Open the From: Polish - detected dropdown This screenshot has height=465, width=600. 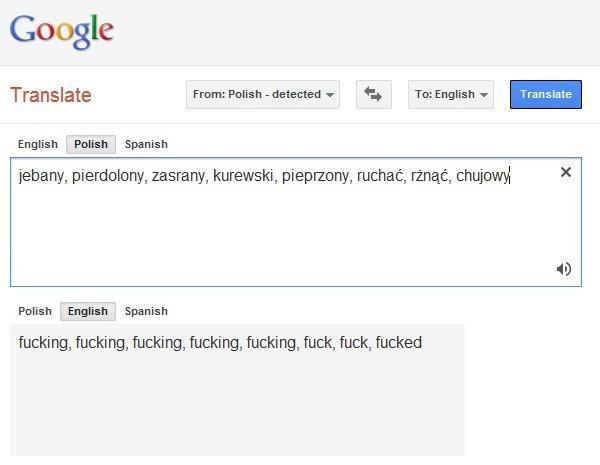[x=263, y=94]
